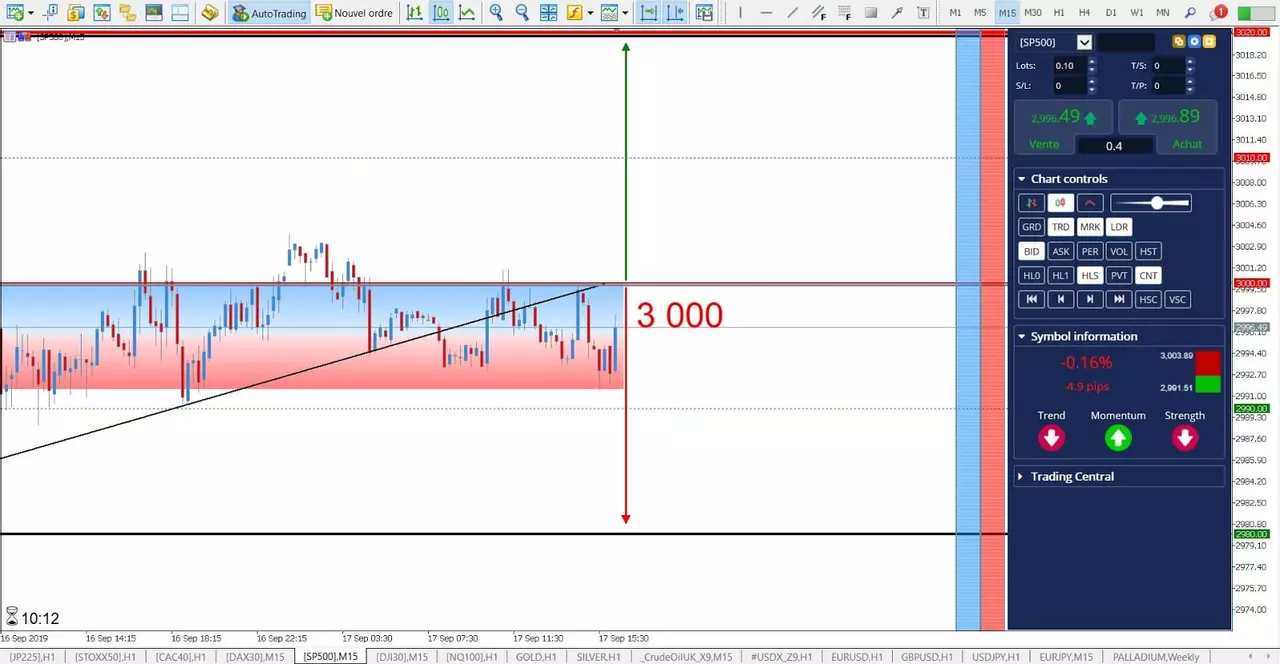Viewport: 1280px width, 664px height.
Task: Toggle the GRD grid button
Action: pyautogui.click(x=1031, y=227)
